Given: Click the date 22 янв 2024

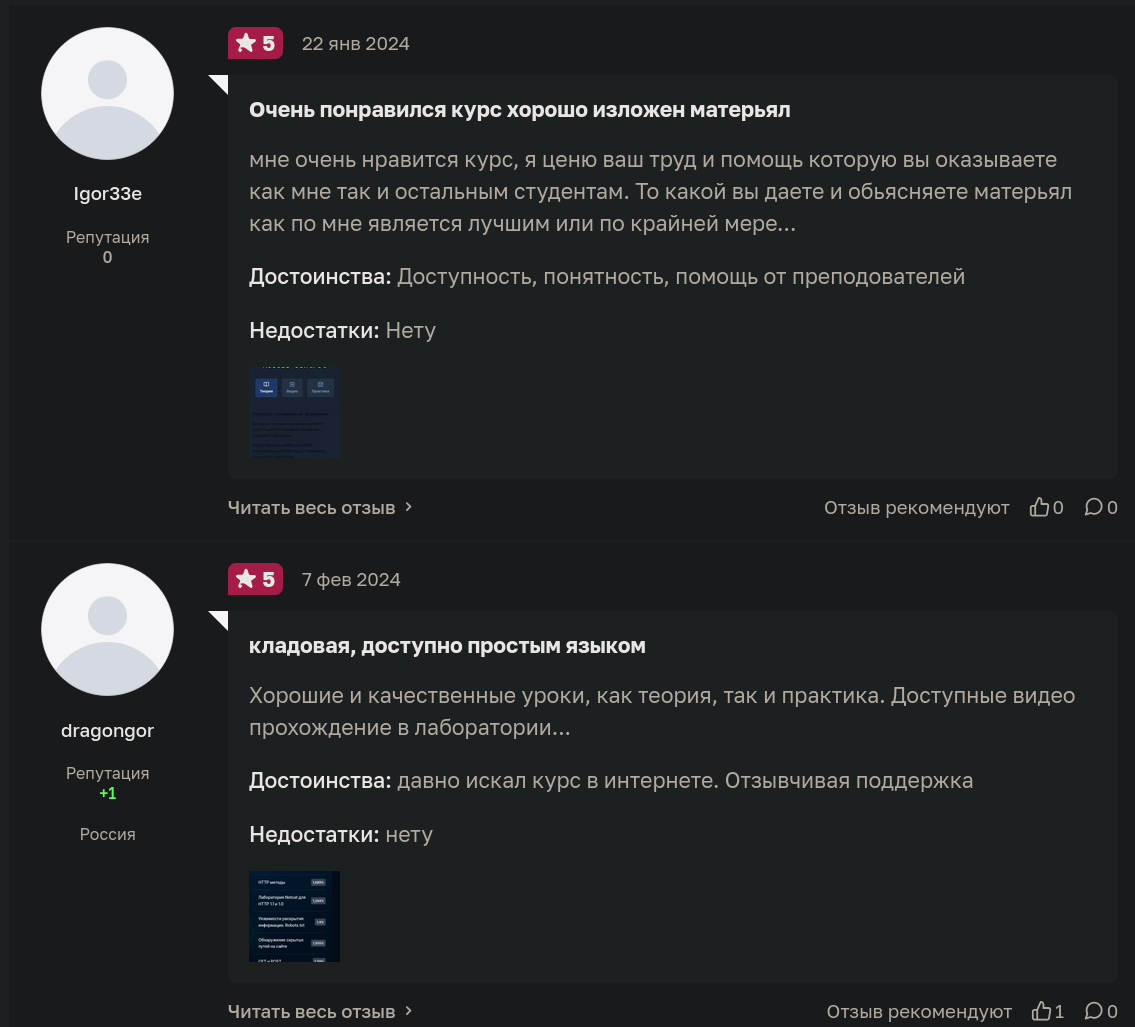Looking at the screenshot, I should coord(355,44).
